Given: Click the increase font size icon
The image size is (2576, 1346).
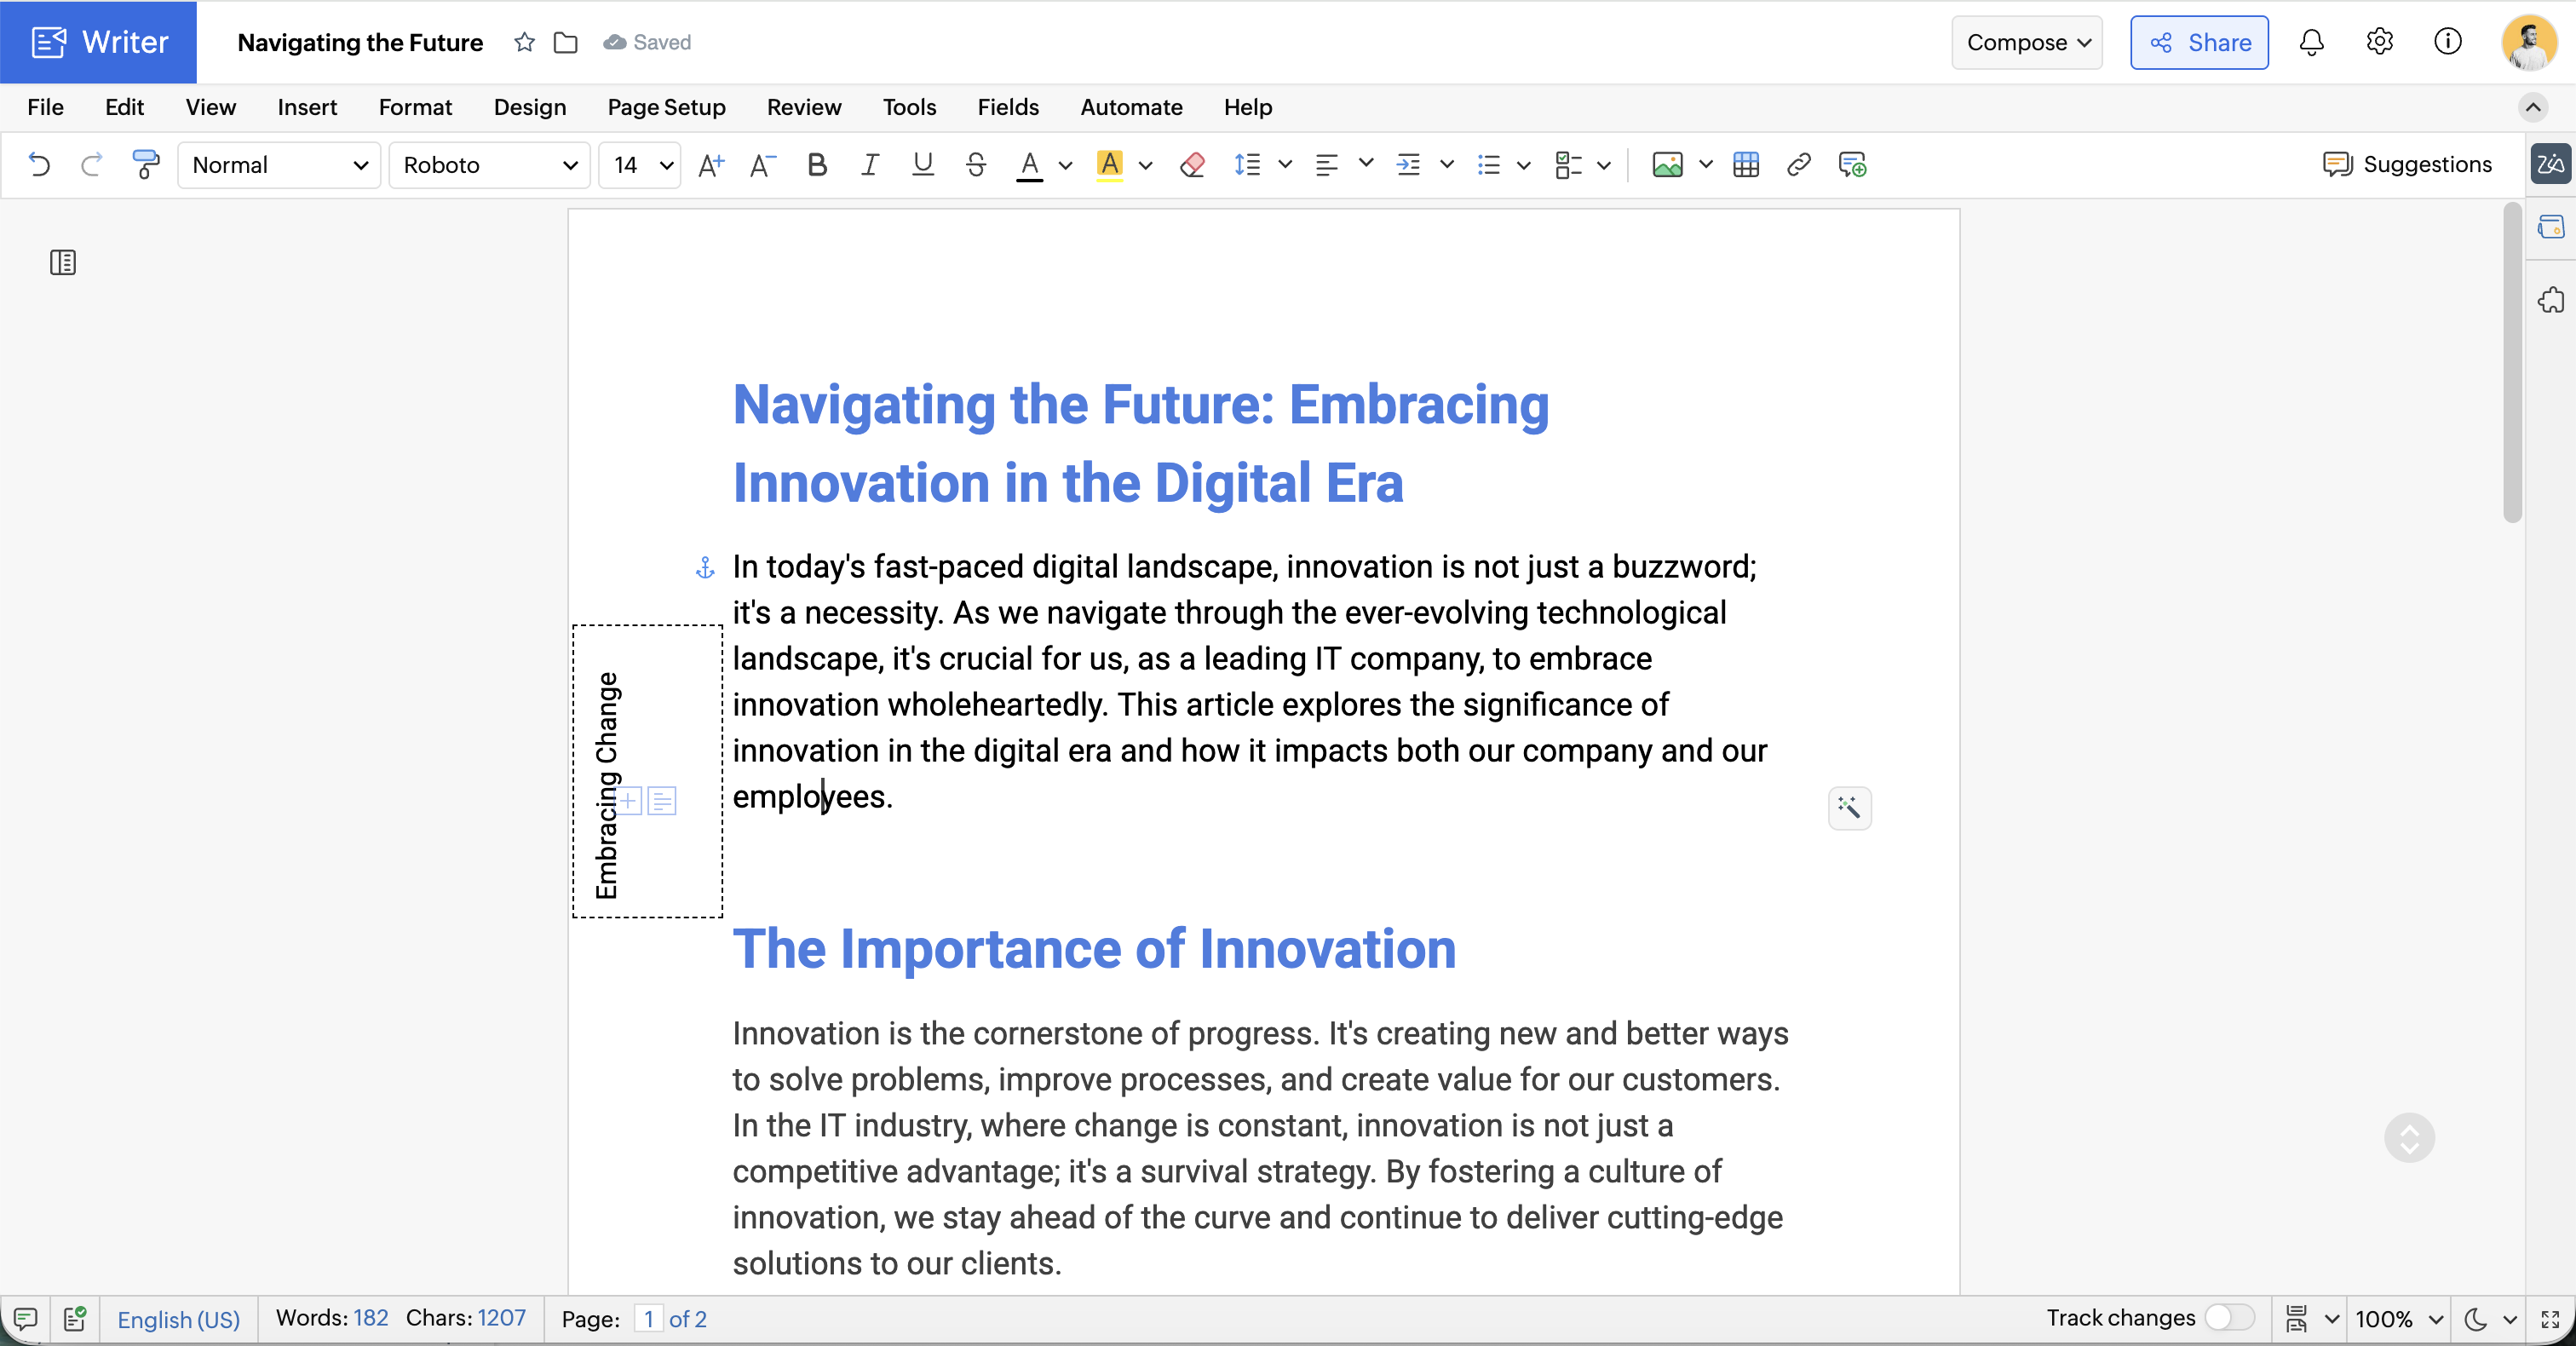Looking at the screenshot, I should (x=711, y=165).
